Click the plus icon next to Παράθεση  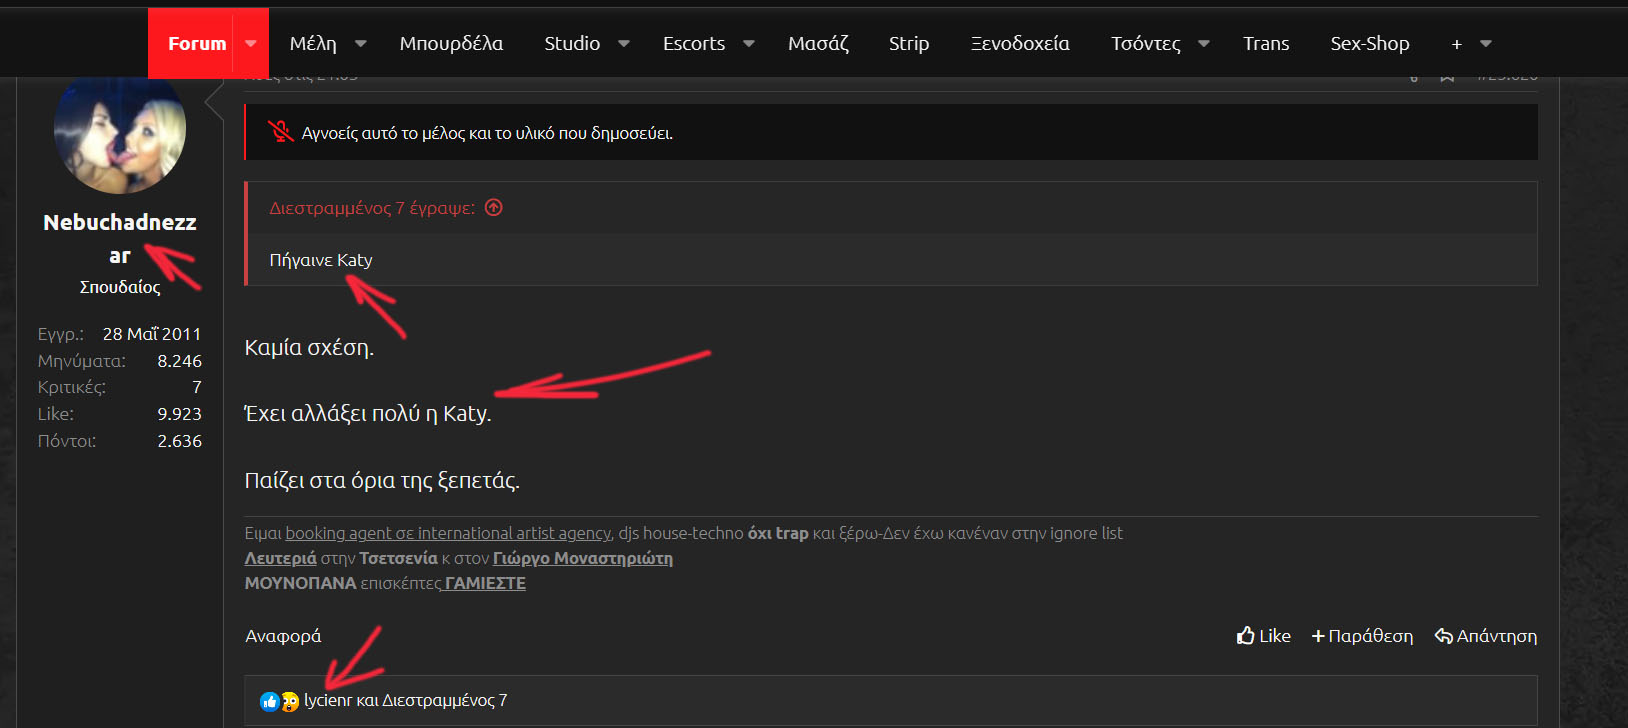1318,636
